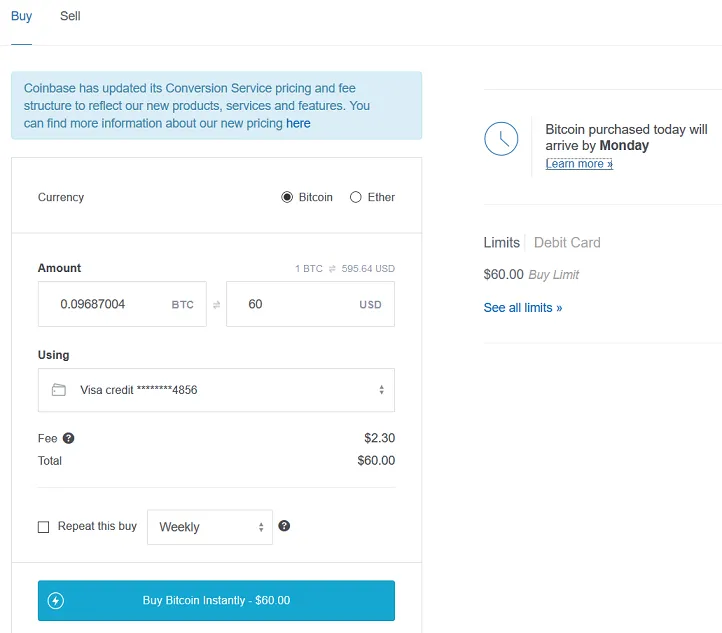
Task: Click the swap arrows between BTC and USD fields
Action: pos(216,304)
